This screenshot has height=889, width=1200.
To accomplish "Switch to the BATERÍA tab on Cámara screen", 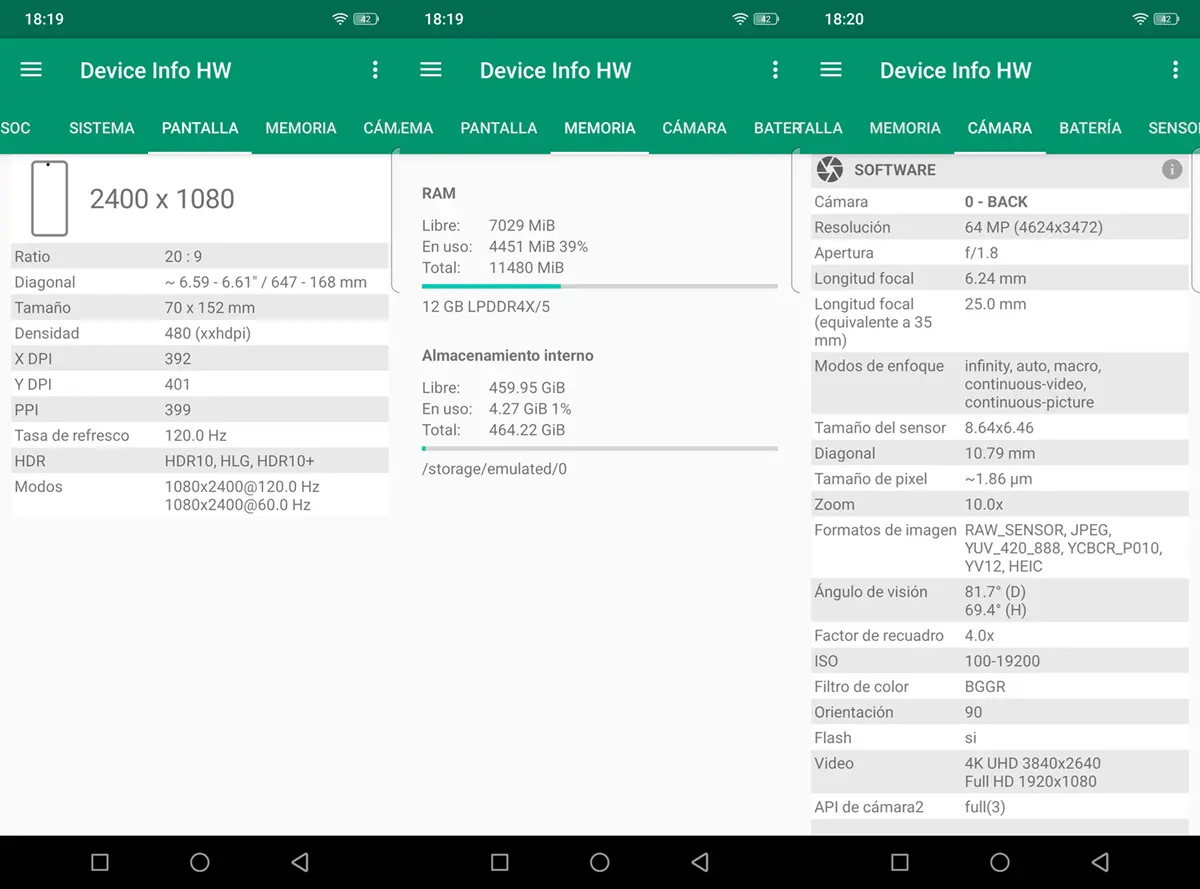I will pos(1090,128).
